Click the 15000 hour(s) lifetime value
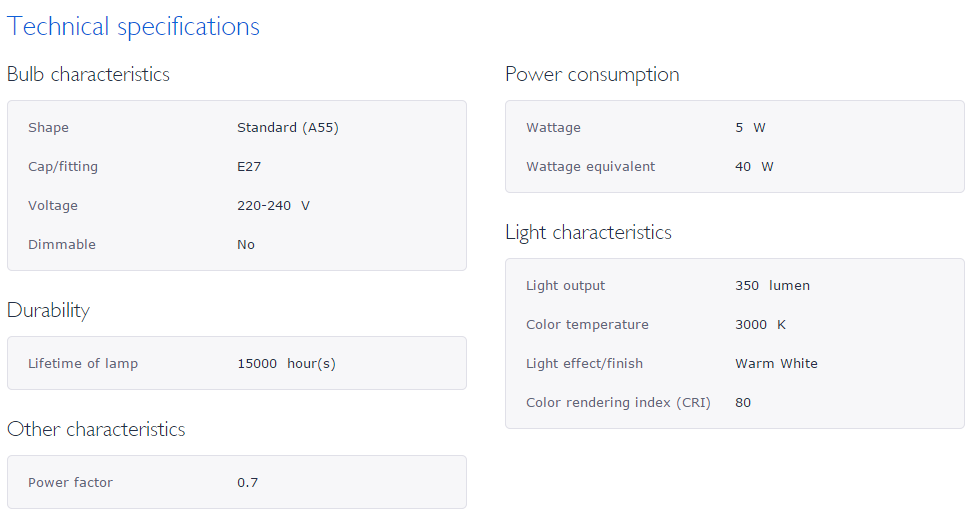Viewport: 978px width, 515px height. 286,364
